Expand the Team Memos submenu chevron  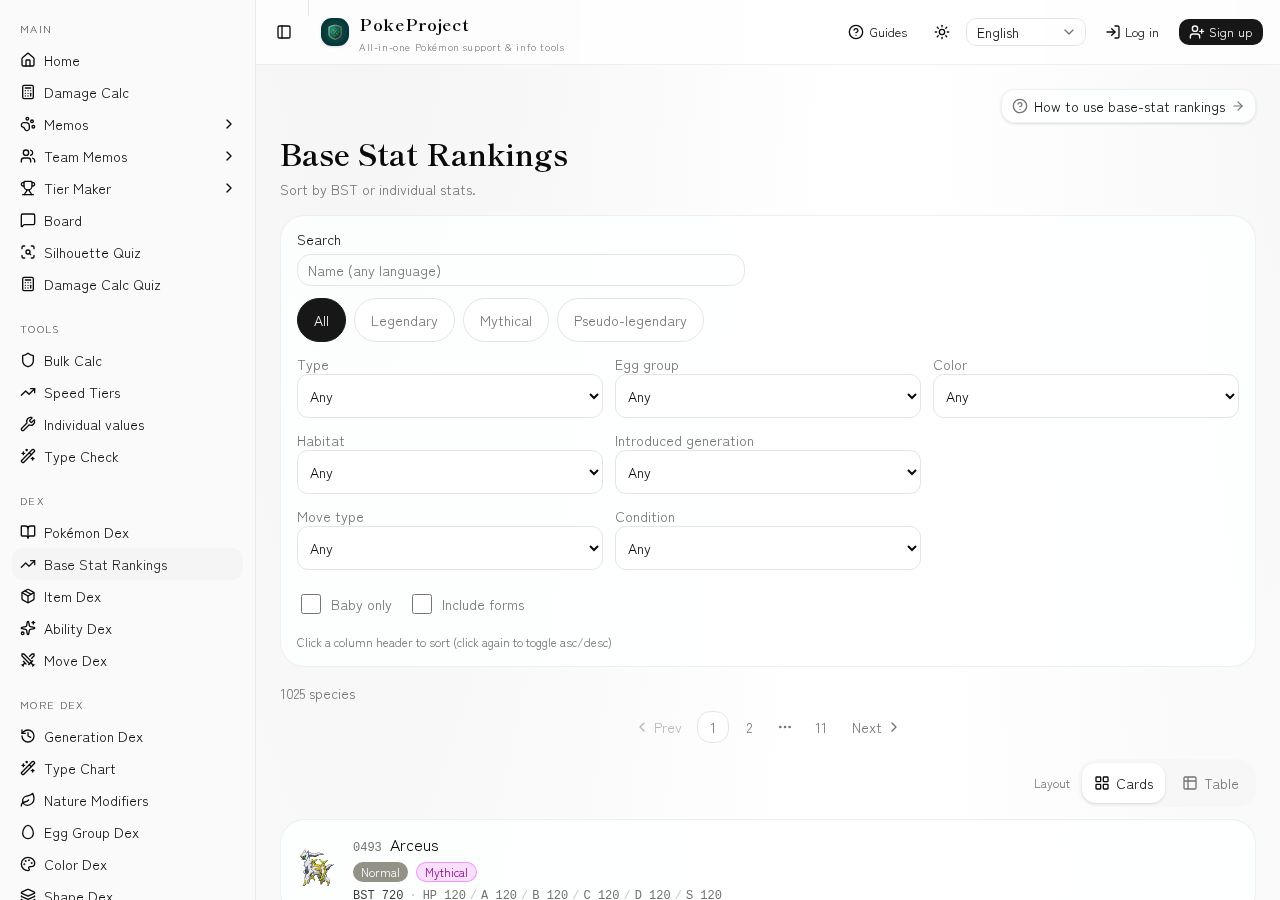click(229, 156)
